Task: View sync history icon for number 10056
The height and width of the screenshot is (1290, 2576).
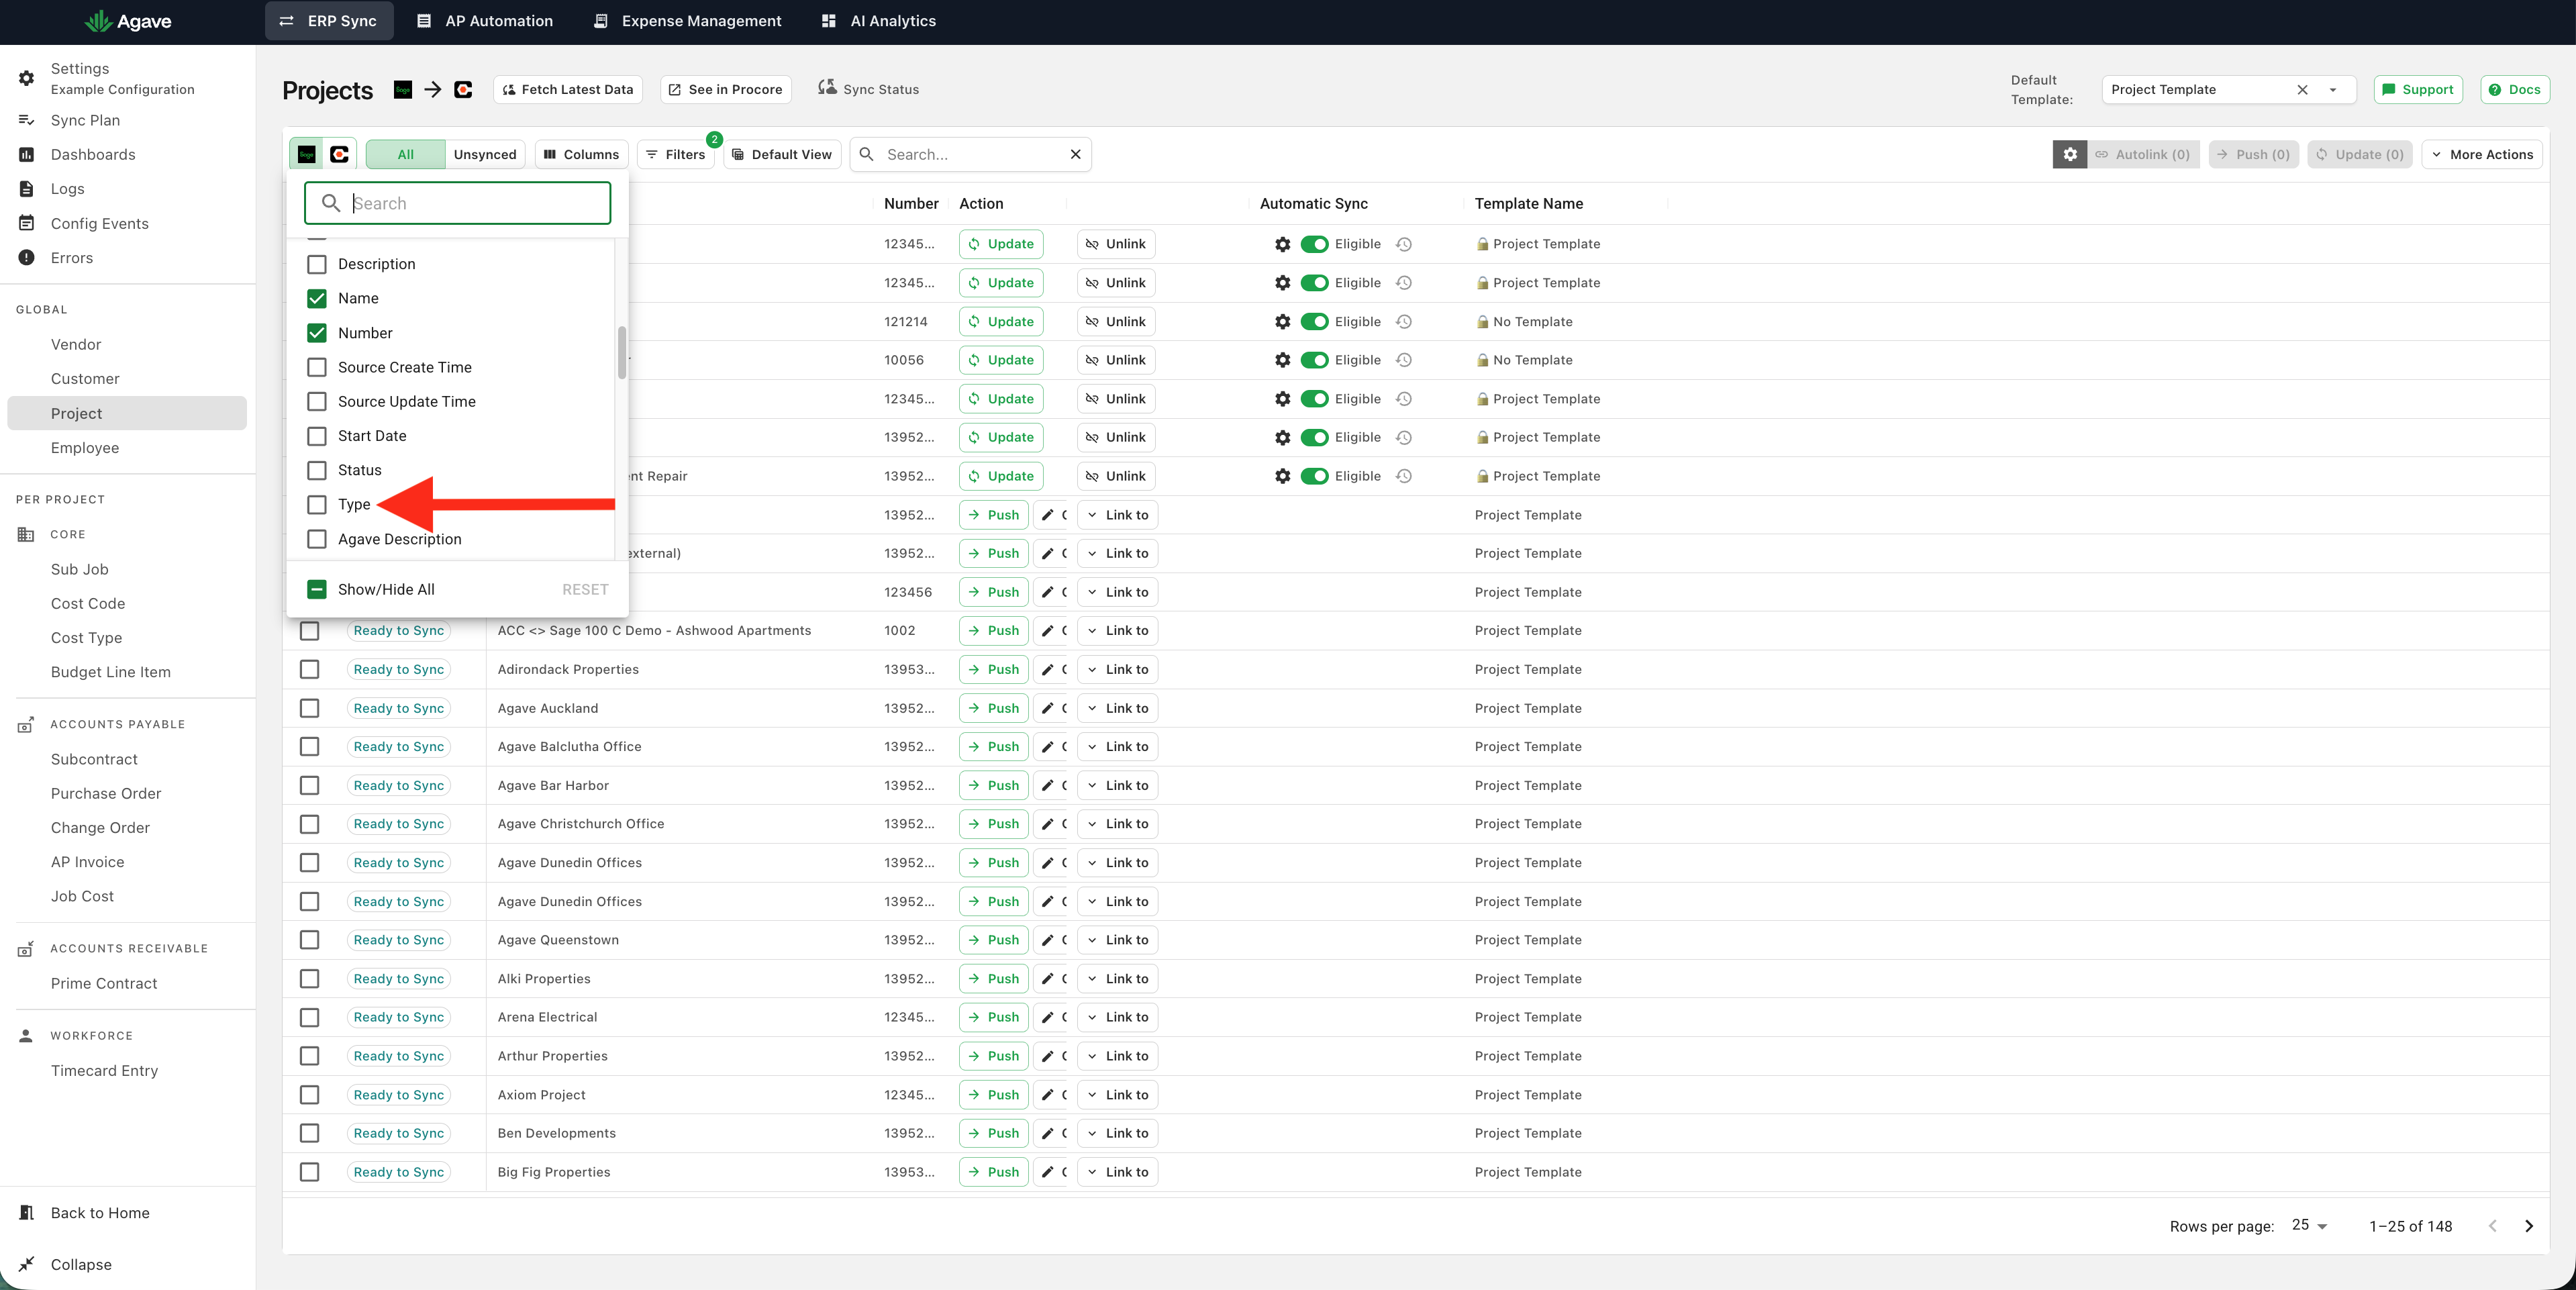Action: 1404,360
